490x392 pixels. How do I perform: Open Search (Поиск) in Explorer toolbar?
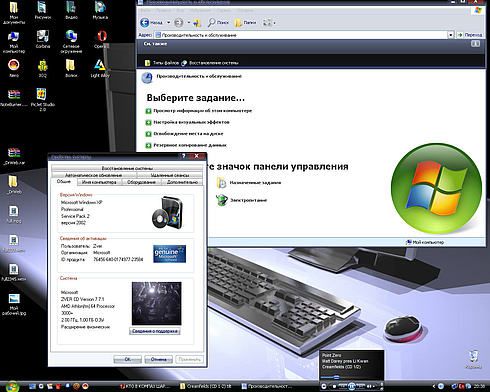(218, 23)
